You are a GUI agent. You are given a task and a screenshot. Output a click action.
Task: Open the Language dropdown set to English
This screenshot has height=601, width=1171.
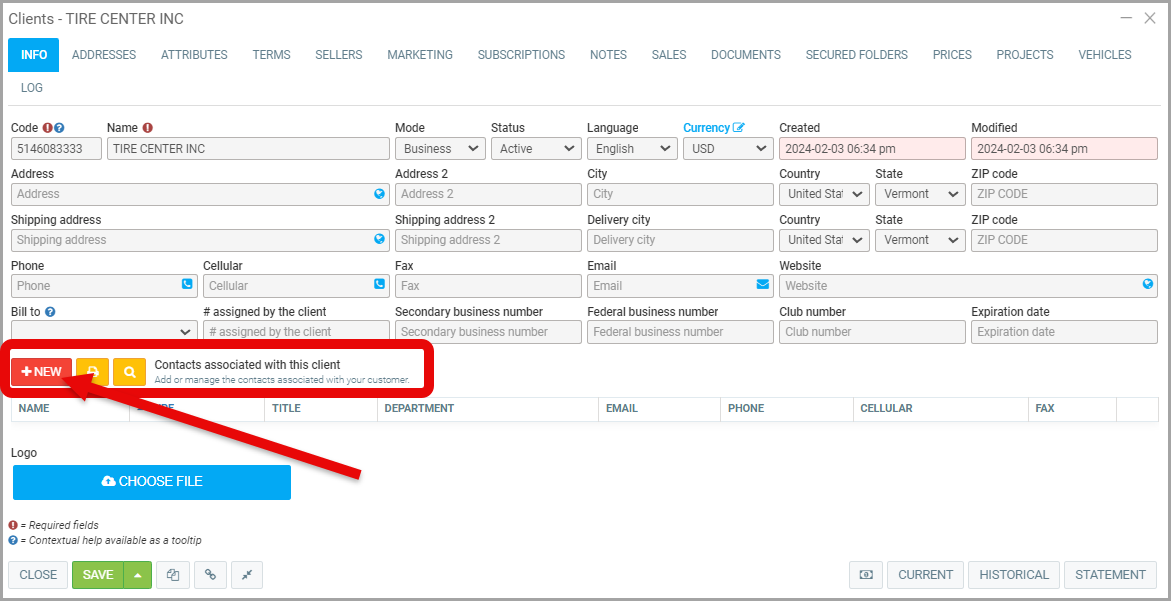click(631, 149)
